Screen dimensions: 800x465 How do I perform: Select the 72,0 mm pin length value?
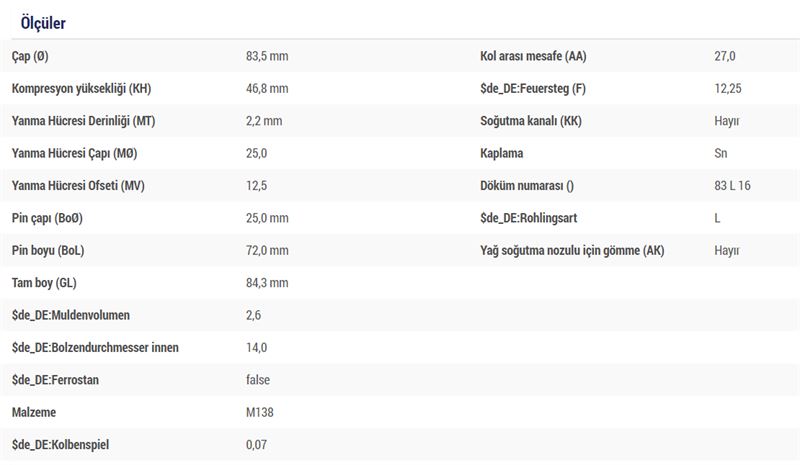tap(267, 250)
